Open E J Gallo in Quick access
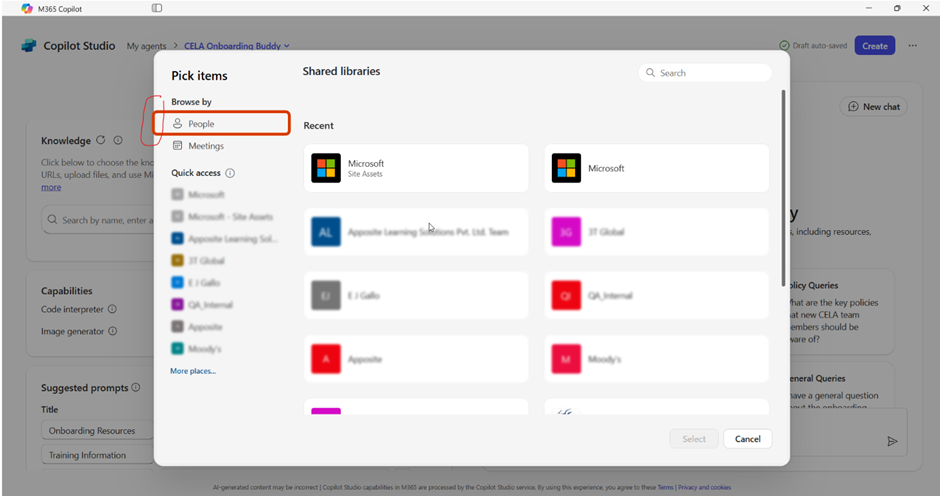Screen dimensions: 940x496 click(x=196, y=282)
